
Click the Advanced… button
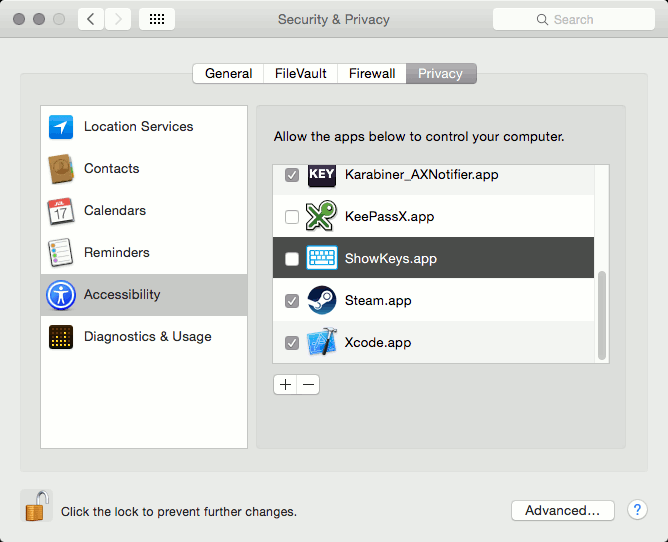tap(562, 510)
